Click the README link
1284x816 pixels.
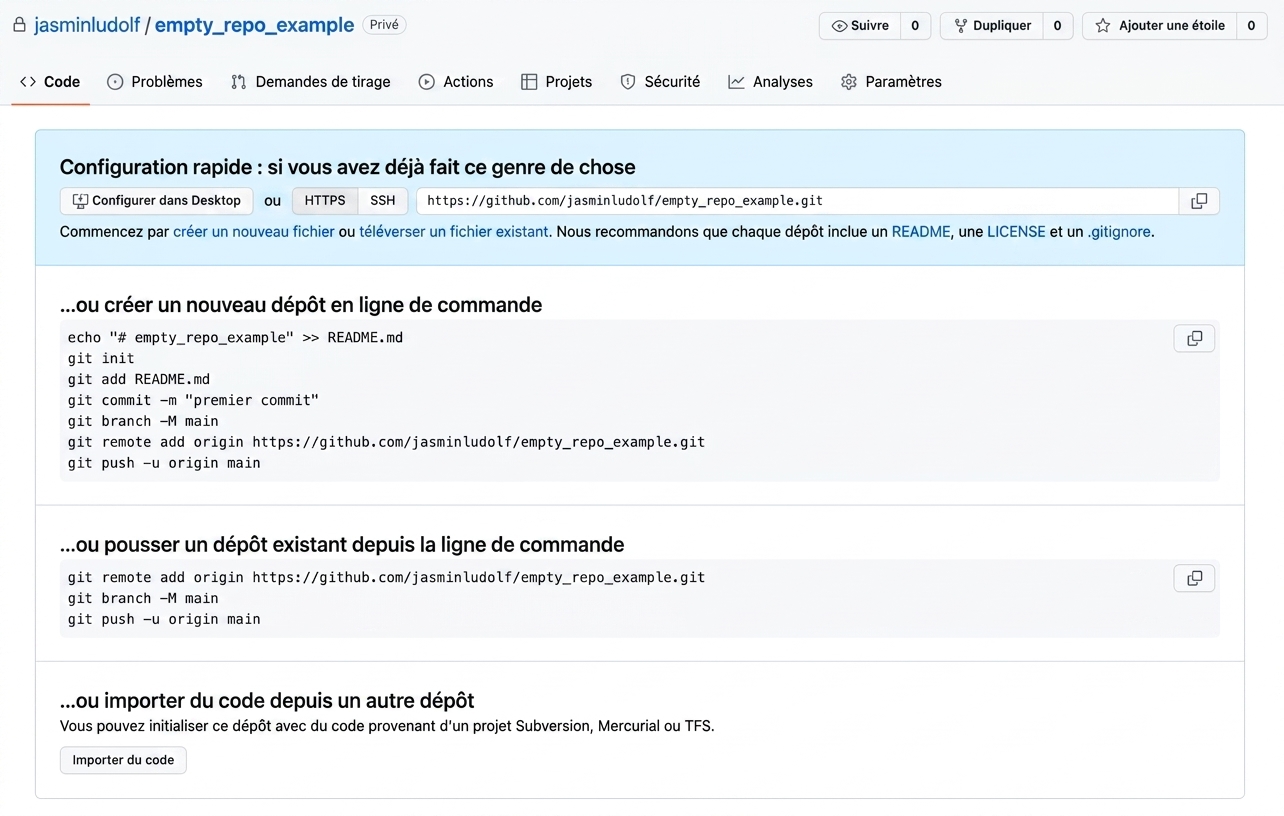(x=921, y=232)
